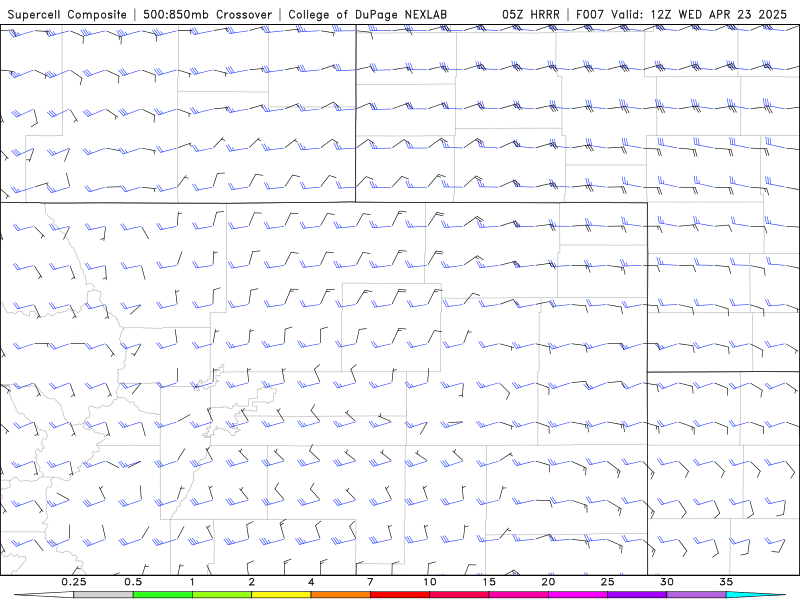Screen dimensions: 800x600
Task: Click the gray 0.25–0.5 colorbar segment
Action: [x=103, y=595]
